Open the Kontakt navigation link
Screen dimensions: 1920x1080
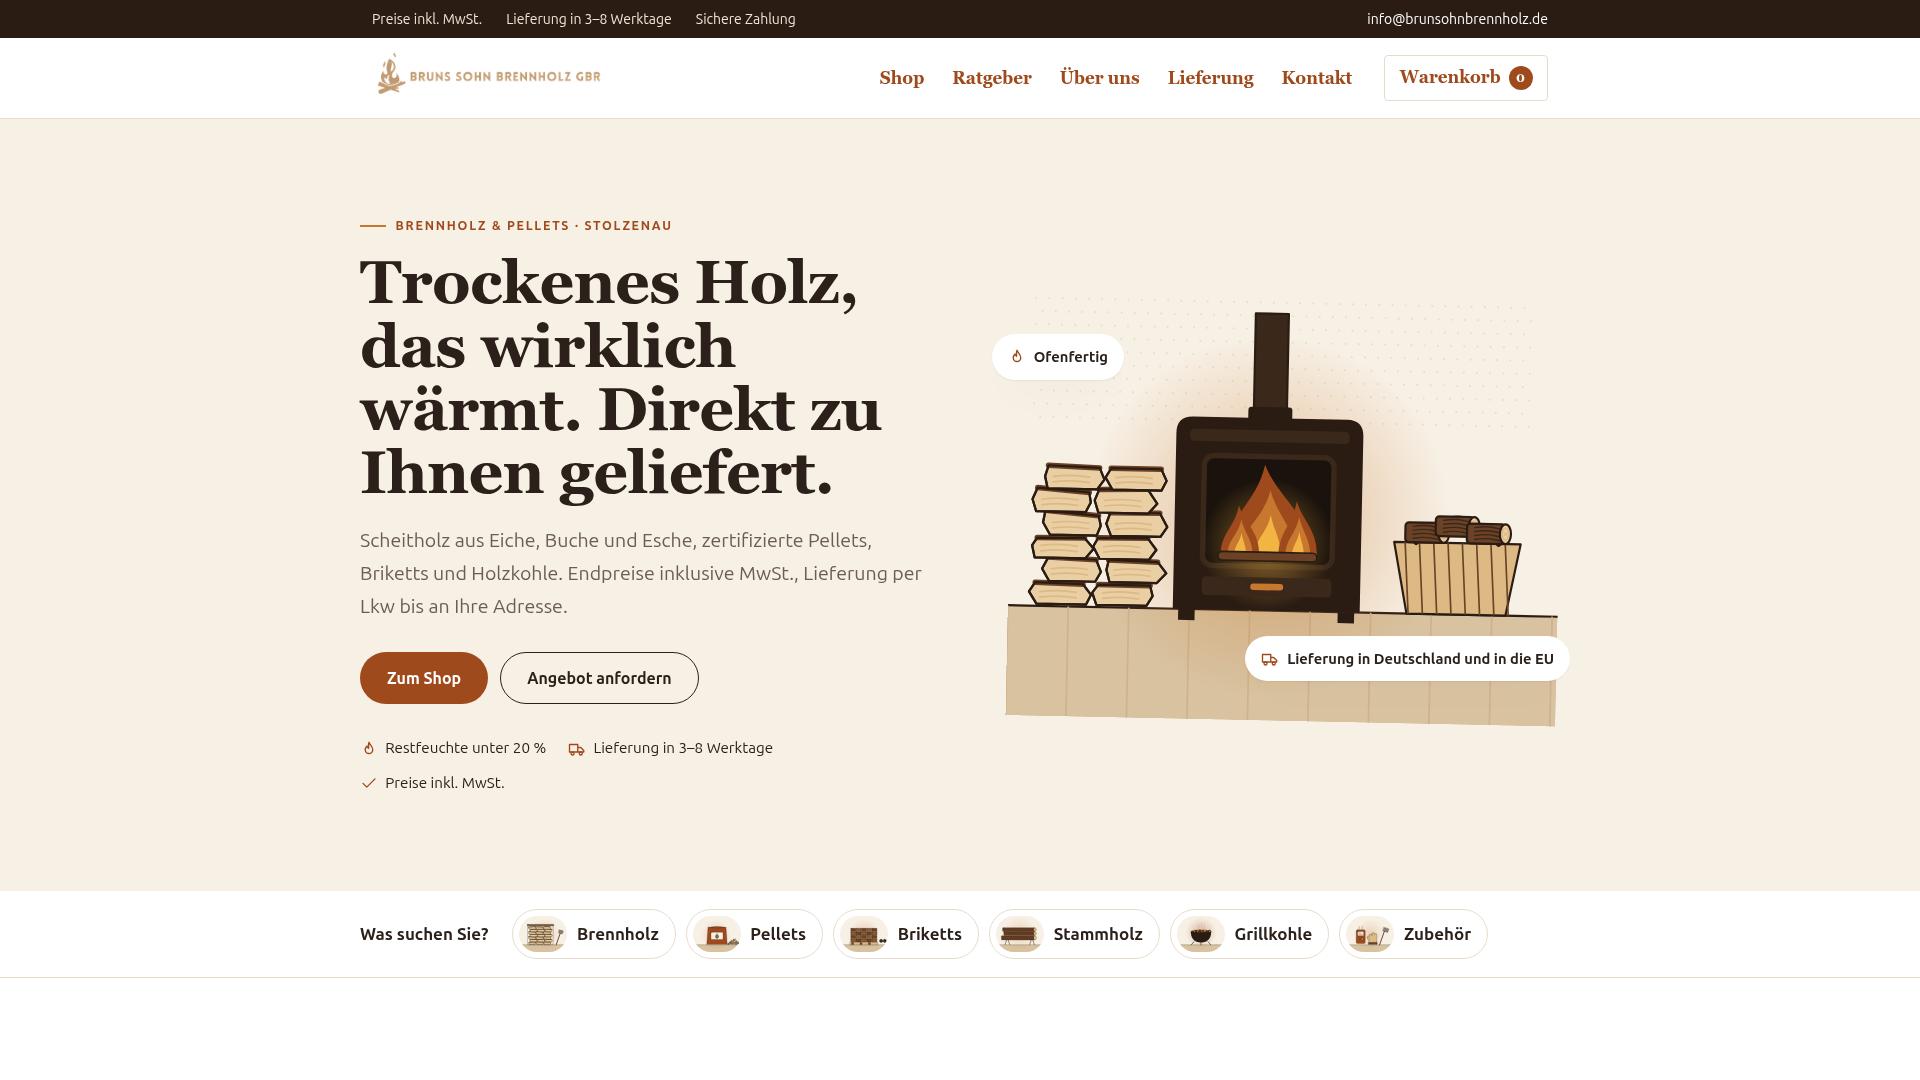click(1316, 78)
